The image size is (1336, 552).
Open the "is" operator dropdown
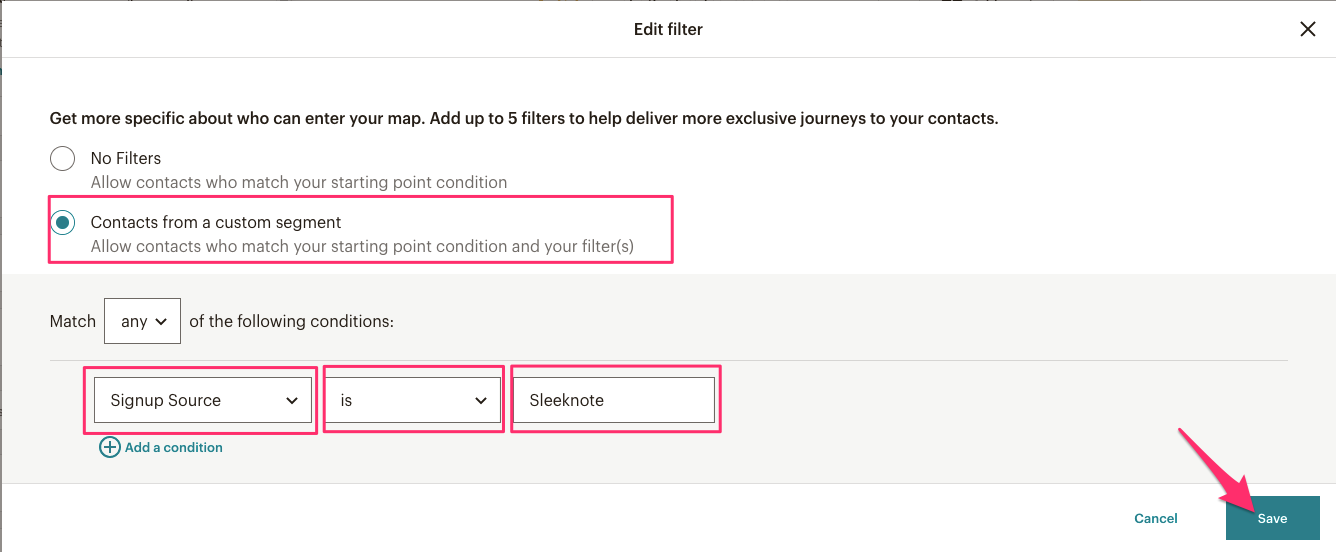point(412,400)
